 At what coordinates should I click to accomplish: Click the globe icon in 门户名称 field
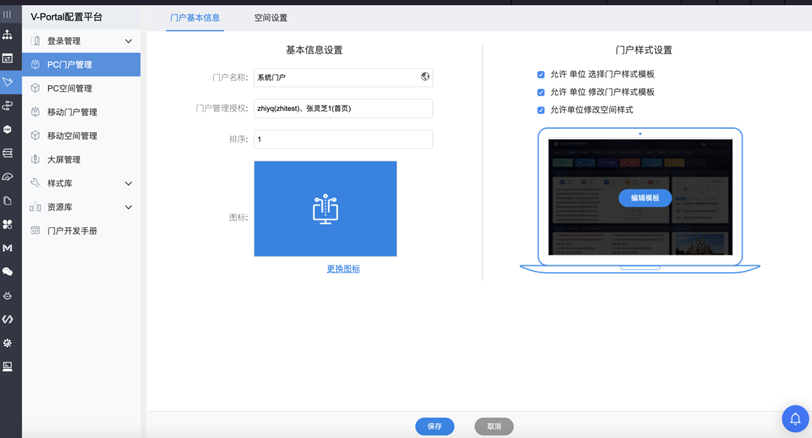425,76
